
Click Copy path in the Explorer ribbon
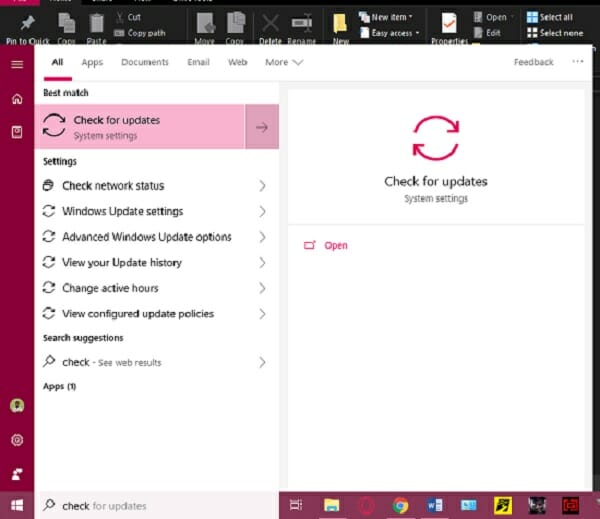click(140, 33)
